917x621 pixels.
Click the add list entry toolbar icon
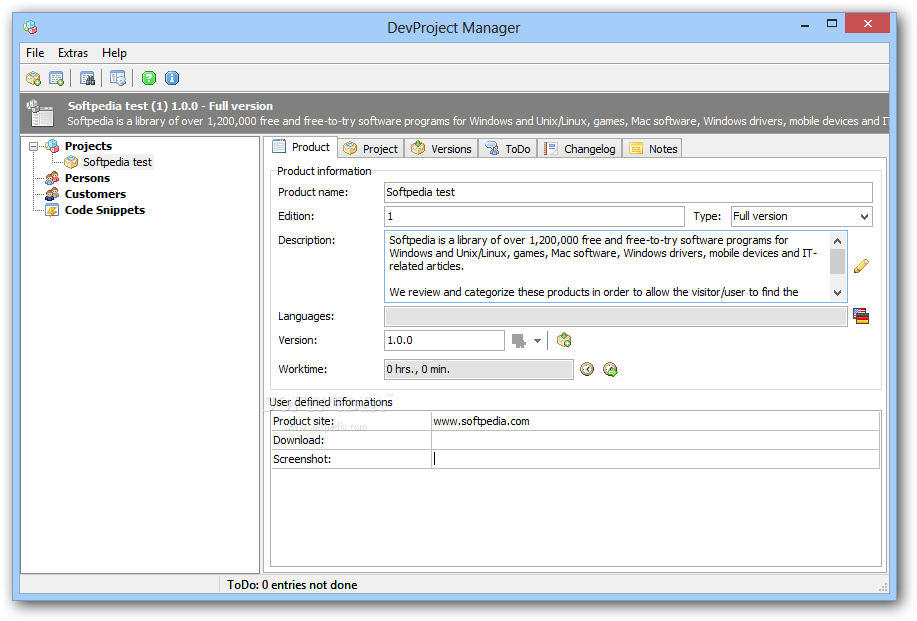point(57,78)
